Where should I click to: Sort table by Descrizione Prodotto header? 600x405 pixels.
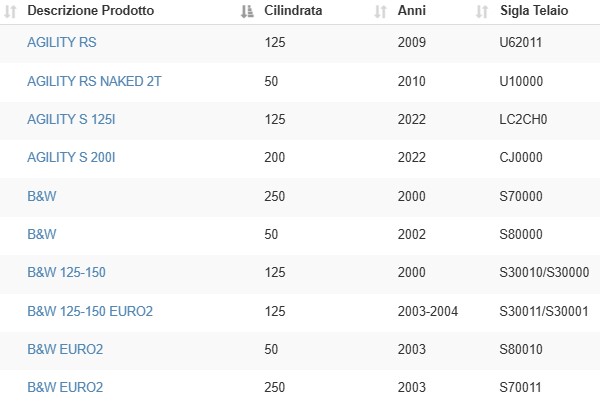pos(91,10)
